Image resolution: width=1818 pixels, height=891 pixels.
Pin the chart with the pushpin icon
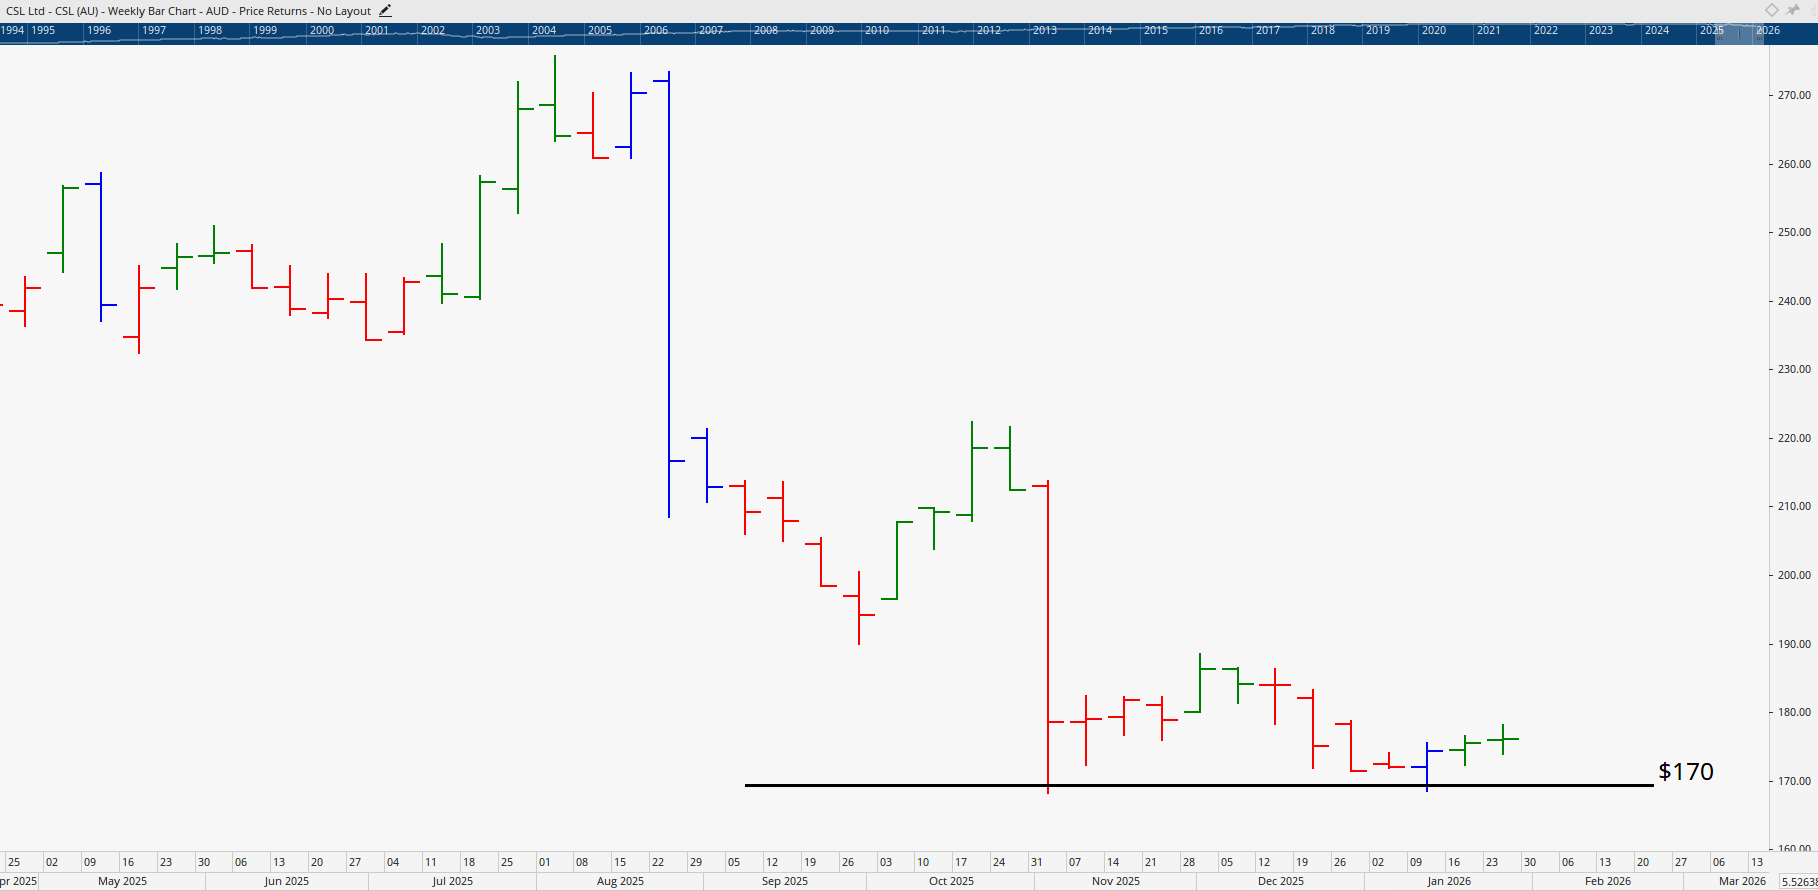point(1793,10)
